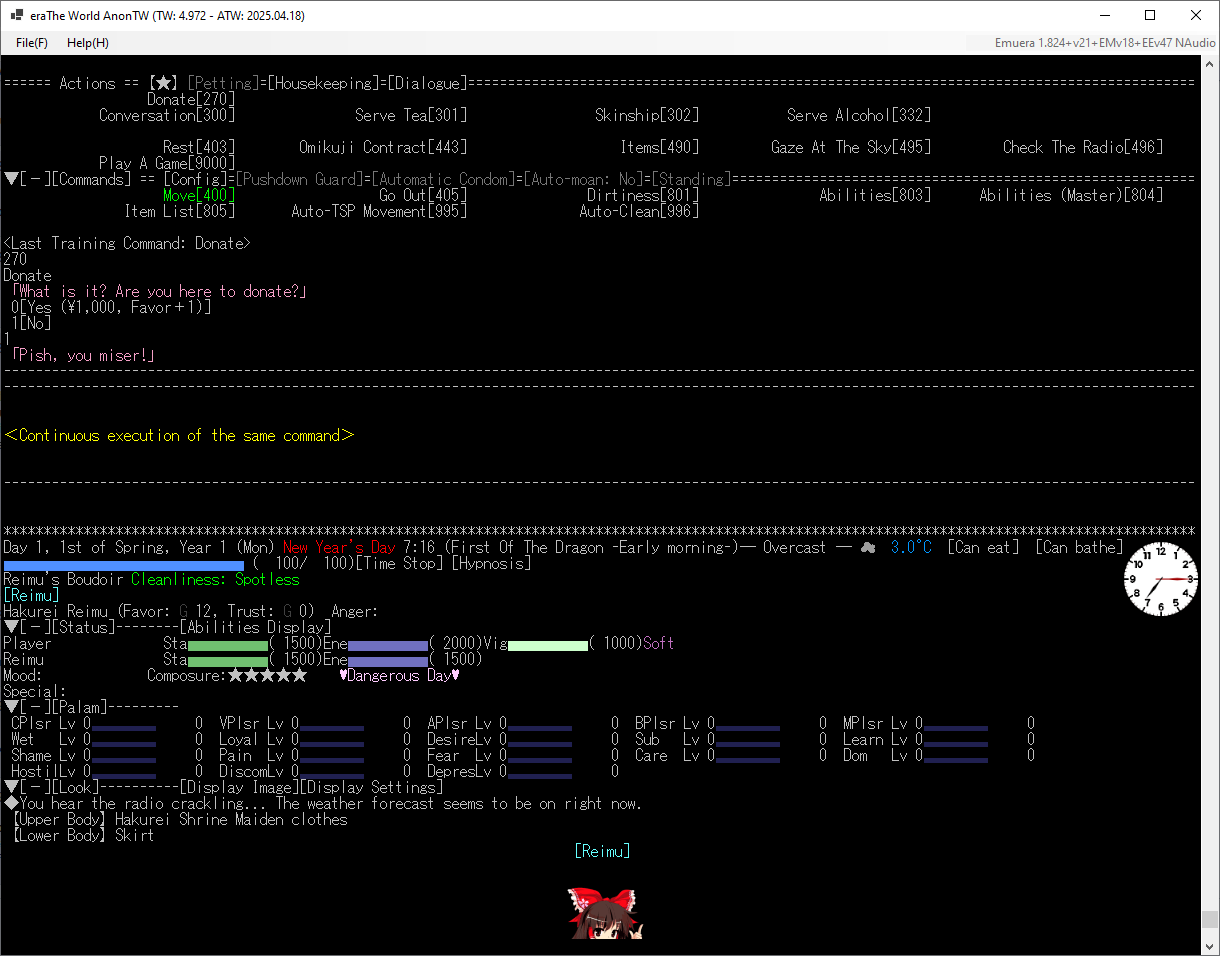Open the File menu

coord(32,43)
